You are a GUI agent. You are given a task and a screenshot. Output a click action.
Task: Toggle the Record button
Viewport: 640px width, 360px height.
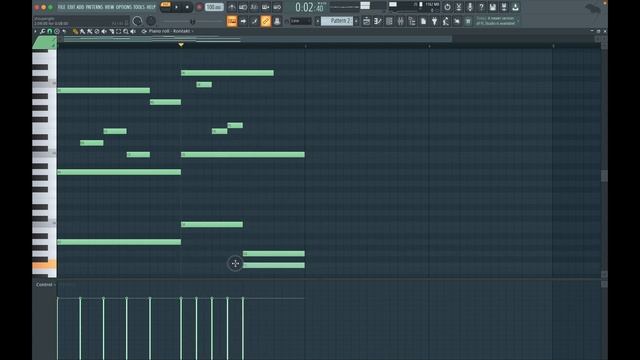[x=199, y=7]
